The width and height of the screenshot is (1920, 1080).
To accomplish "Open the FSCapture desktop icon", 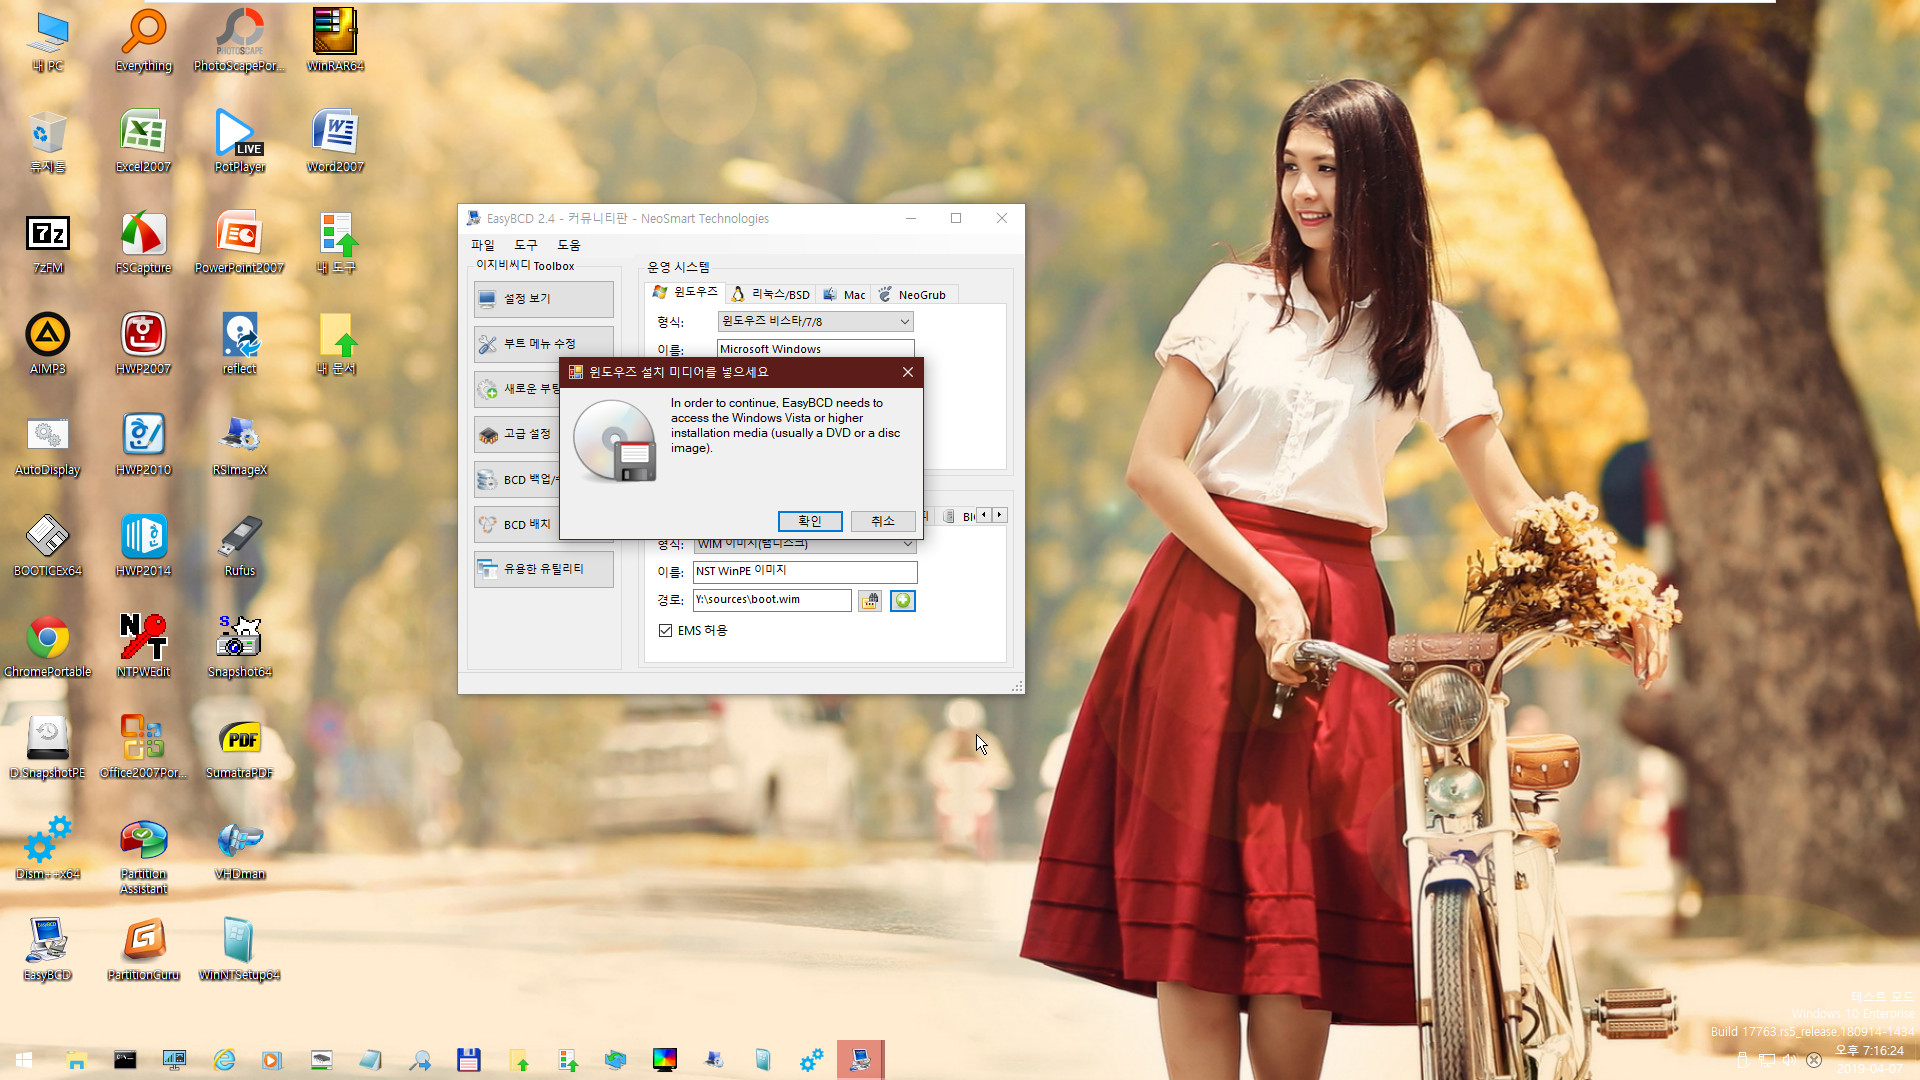I will click(x=144, y=243).
